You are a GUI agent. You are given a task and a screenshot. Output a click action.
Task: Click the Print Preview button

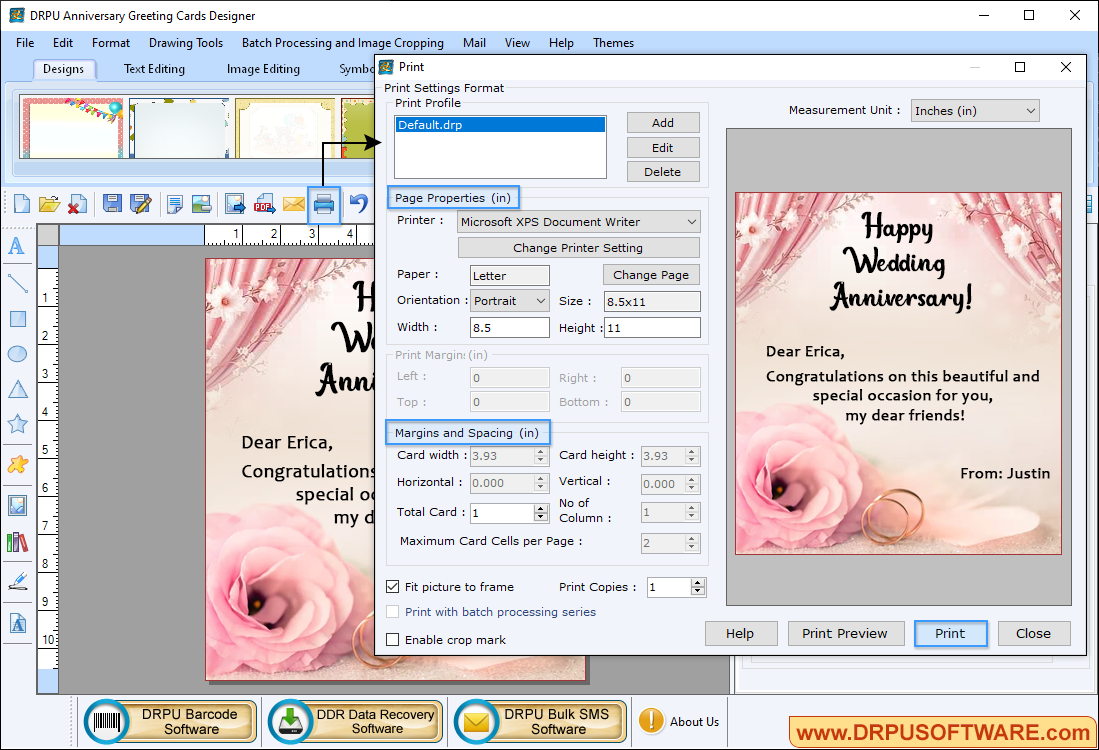point(845,633)
